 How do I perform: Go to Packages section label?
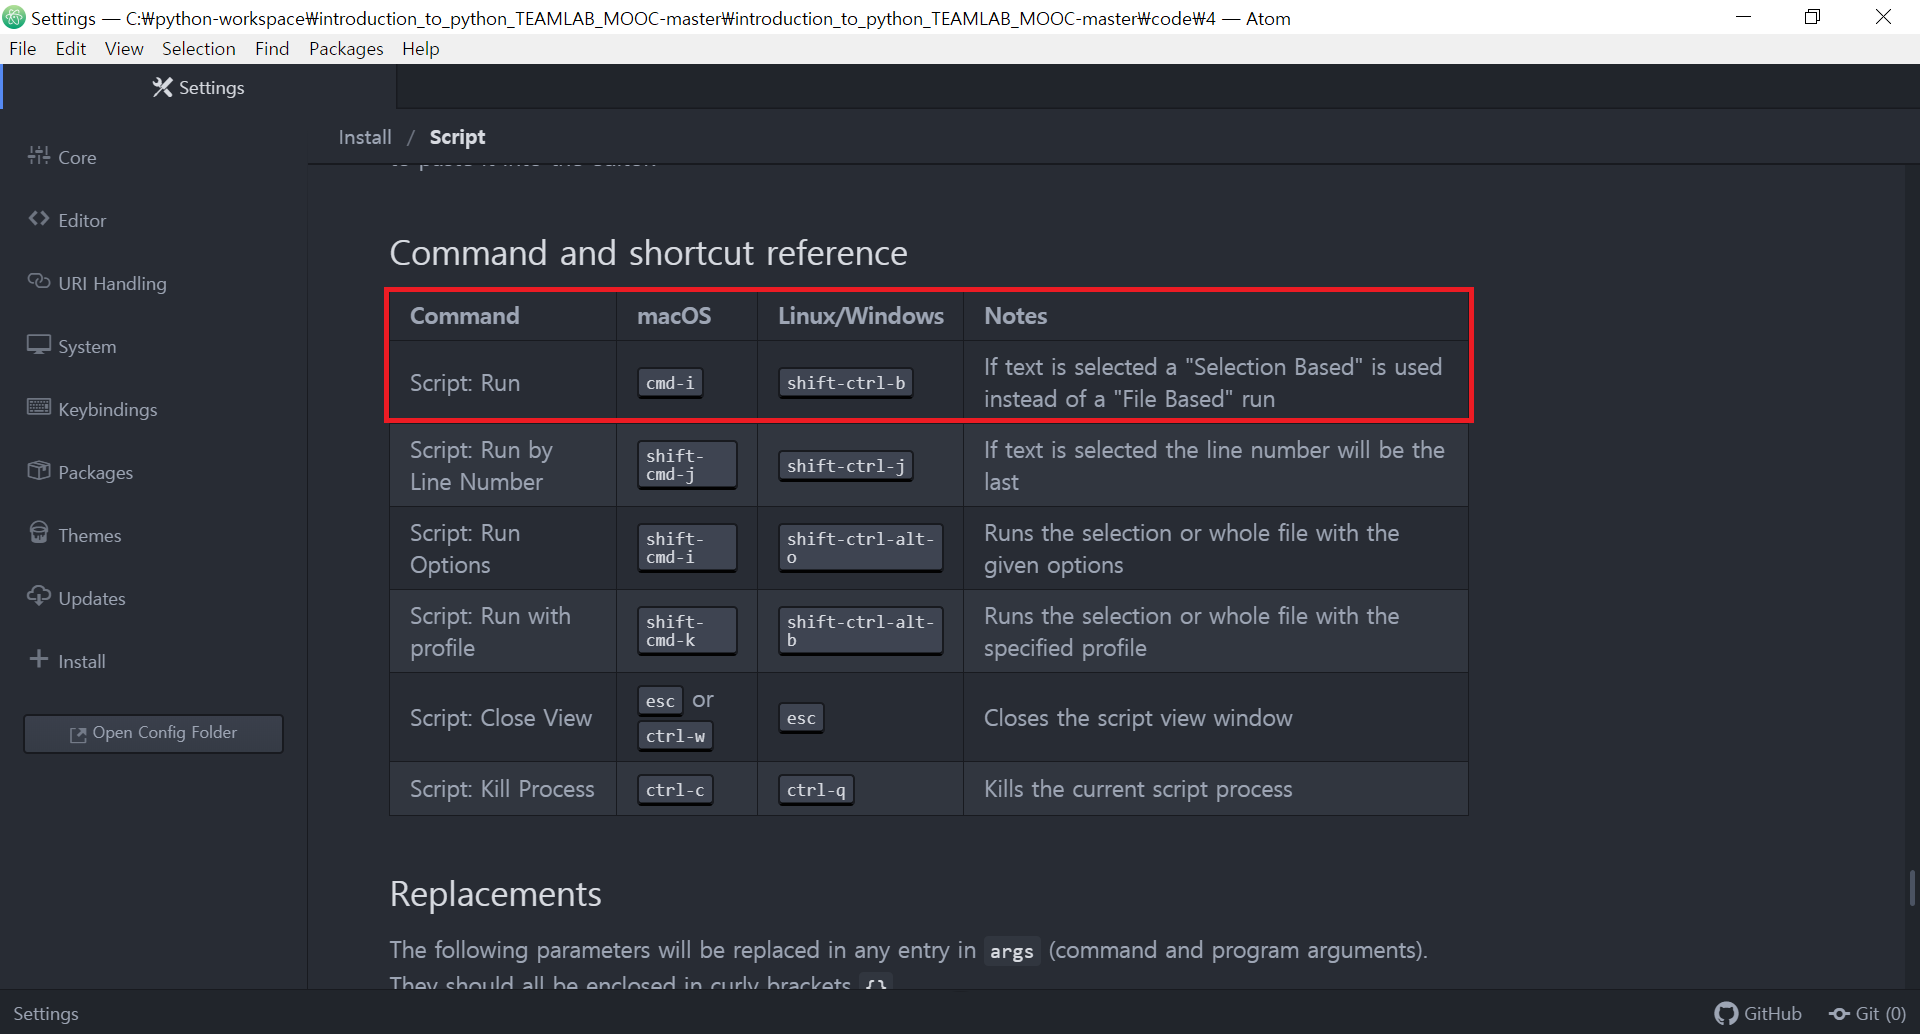(x=95, y=472)
